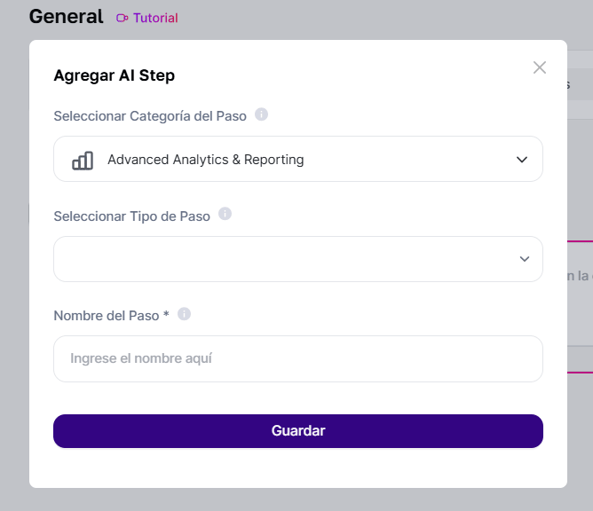The width and height of the screenshot is (593, 511).
Task: Click the pink-bordered panel behind the dialog
Action: click(x=580, y=306)
